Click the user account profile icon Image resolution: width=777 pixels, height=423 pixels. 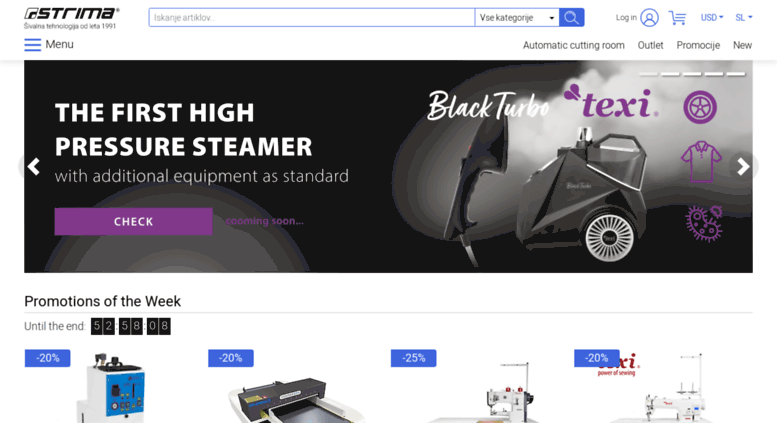click(649, 18)
